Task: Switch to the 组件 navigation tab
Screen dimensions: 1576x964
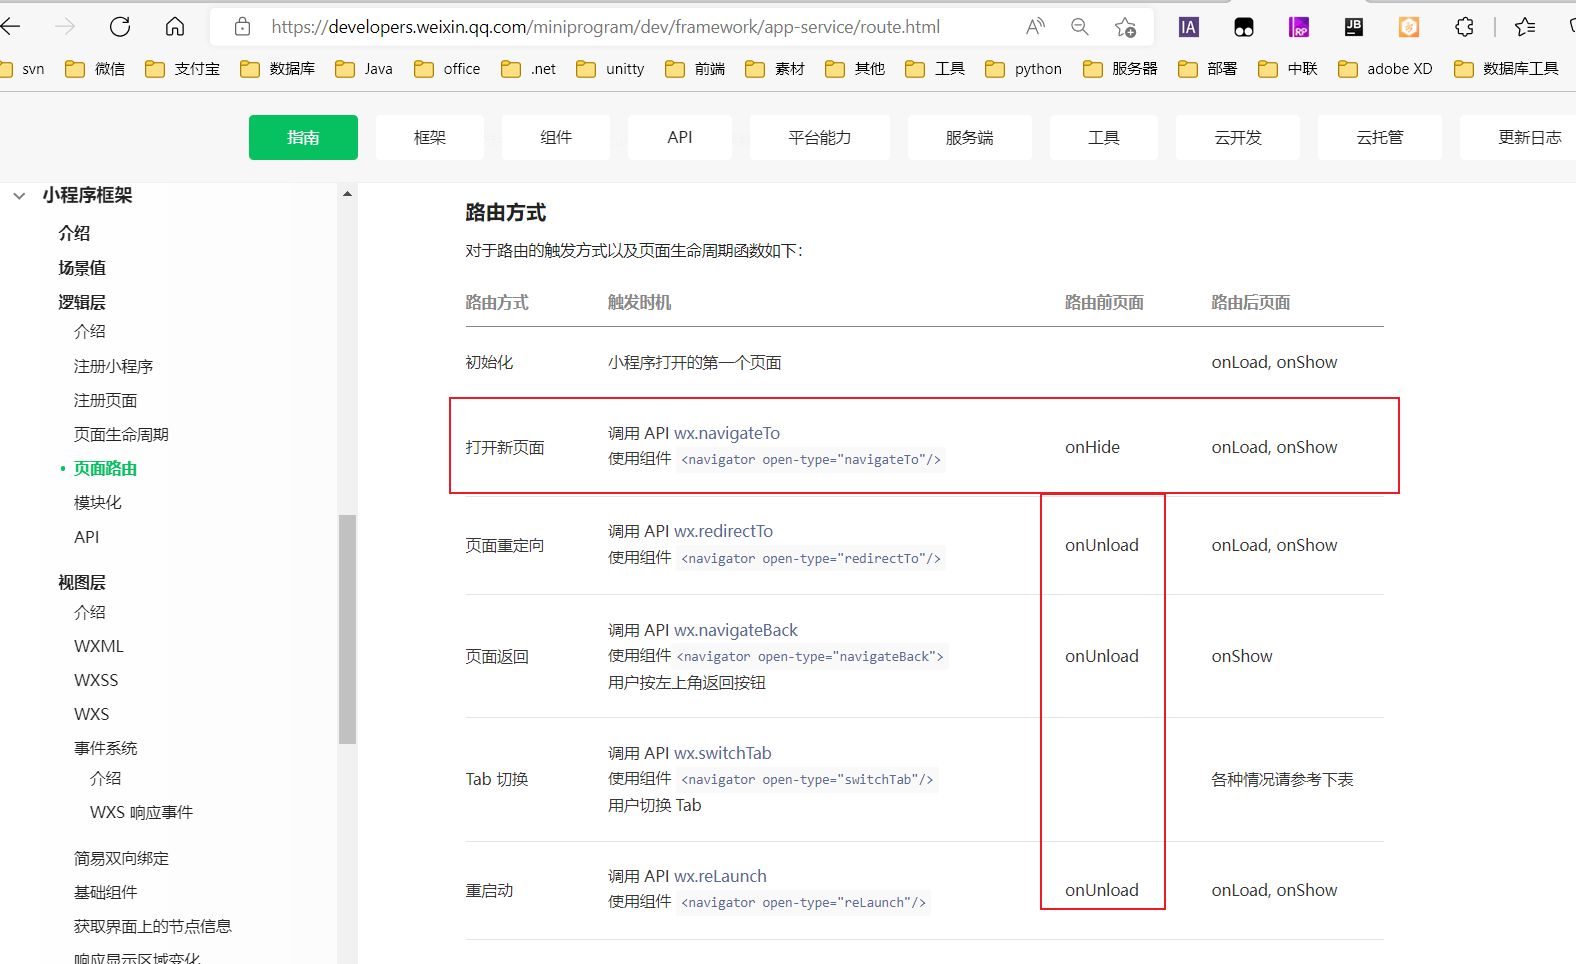Action: (556, 137)
